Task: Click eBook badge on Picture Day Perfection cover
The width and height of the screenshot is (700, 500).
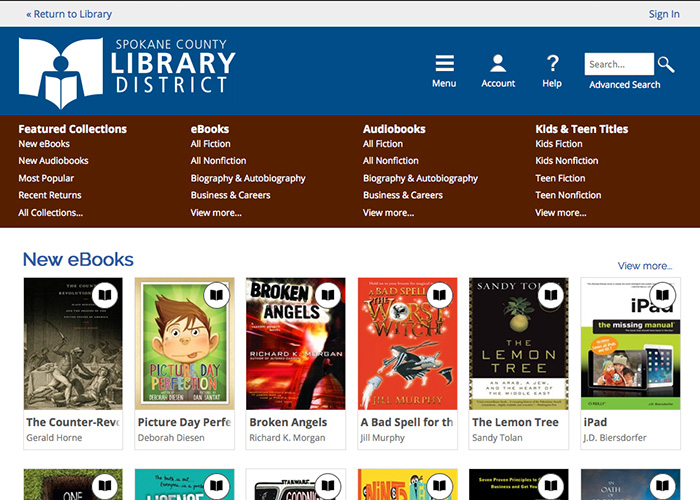Action: 216,295
